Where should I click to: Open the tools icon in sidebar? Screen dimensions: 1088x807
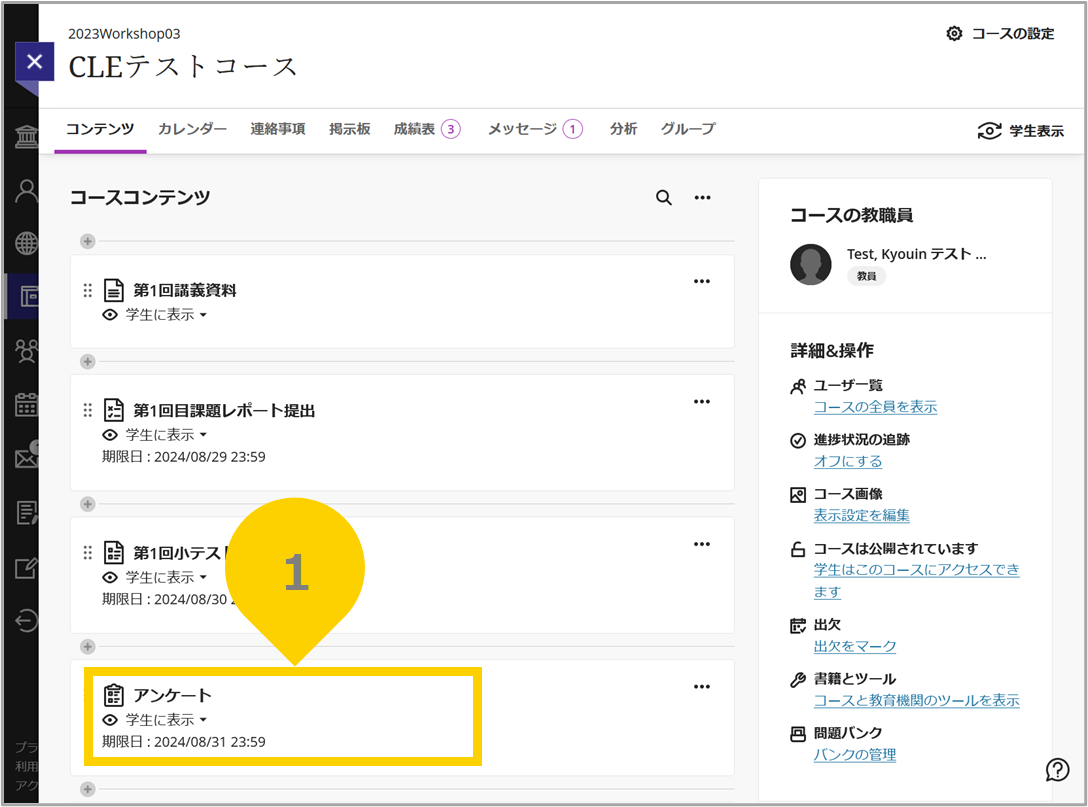(x=26, y=568)
